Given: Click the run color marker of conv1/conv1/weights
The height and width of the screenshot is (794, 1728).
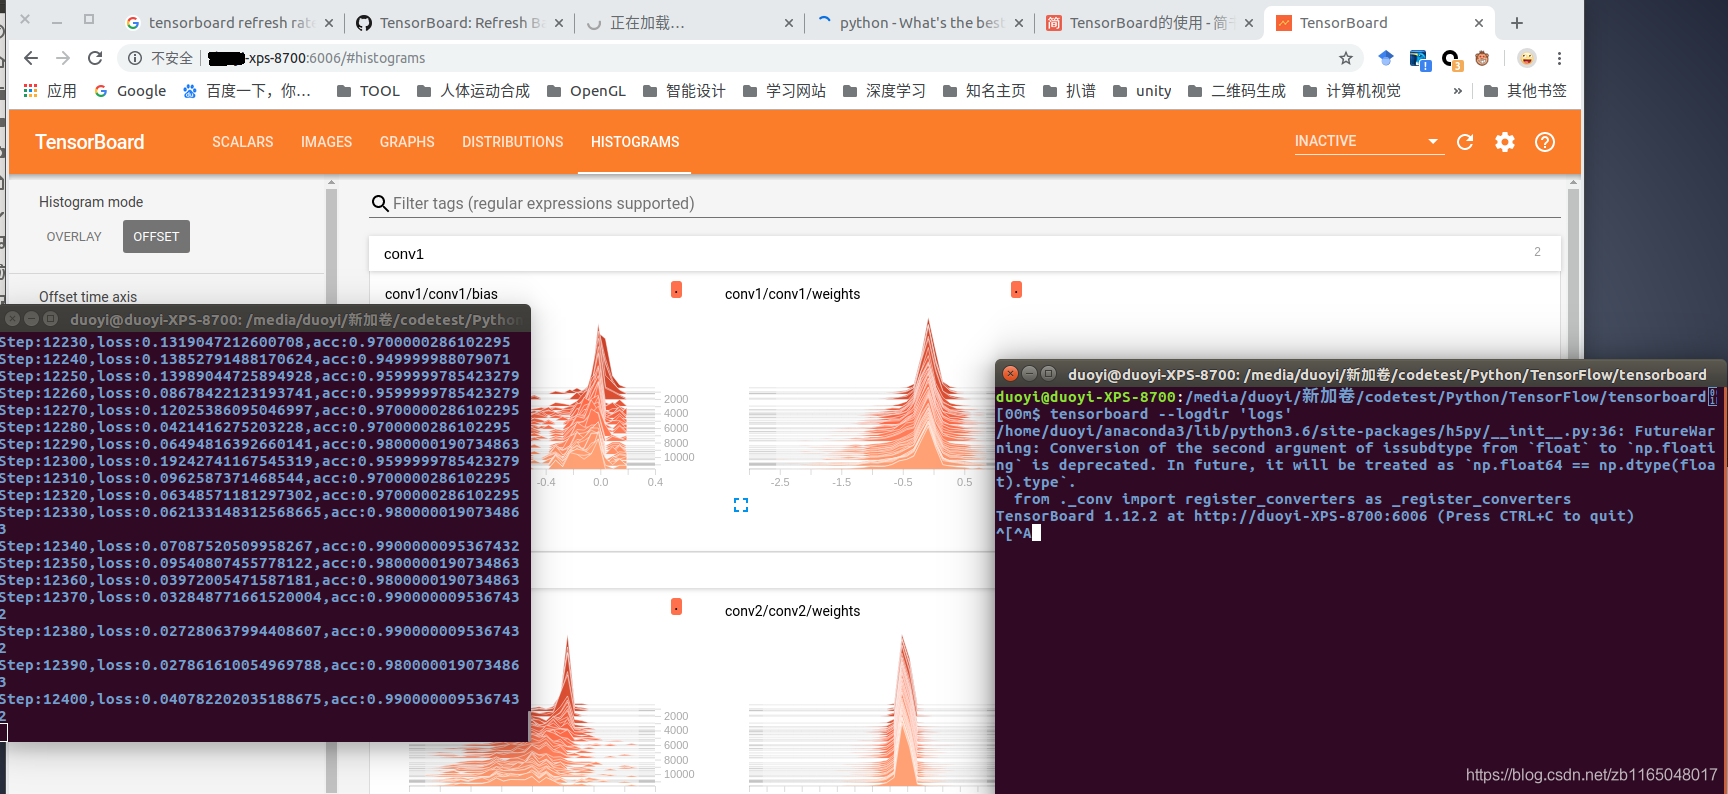Looking at the screenshot, I should [1016, 290].
